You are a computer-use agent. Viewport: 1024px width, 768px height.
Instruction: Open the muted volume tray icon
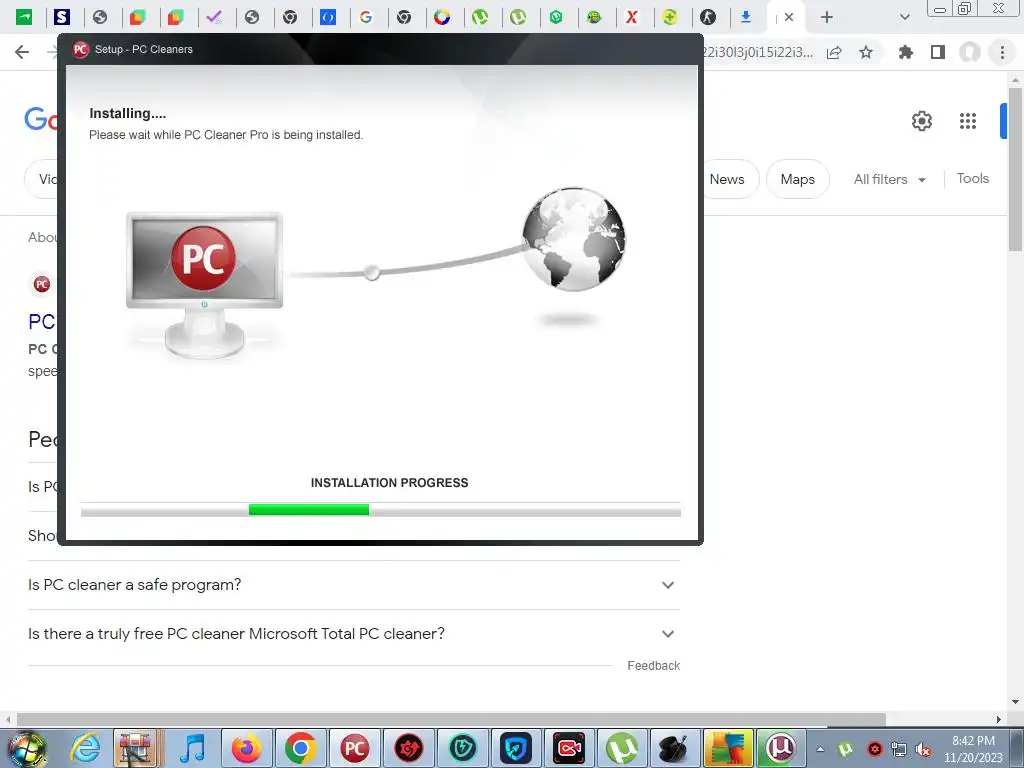(x=923, y=749)
